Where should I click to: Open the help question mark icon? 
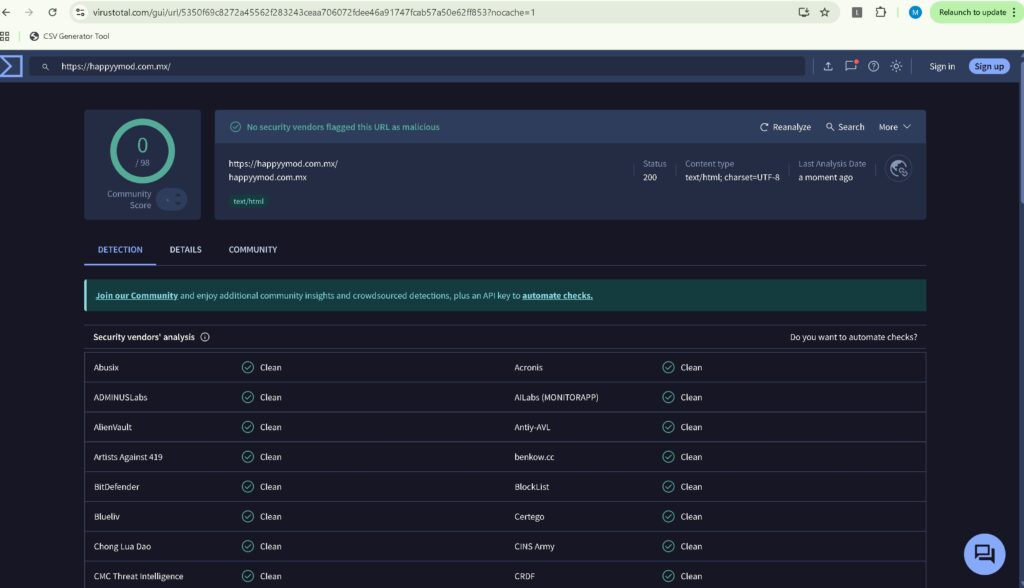[x=873, y=66]
